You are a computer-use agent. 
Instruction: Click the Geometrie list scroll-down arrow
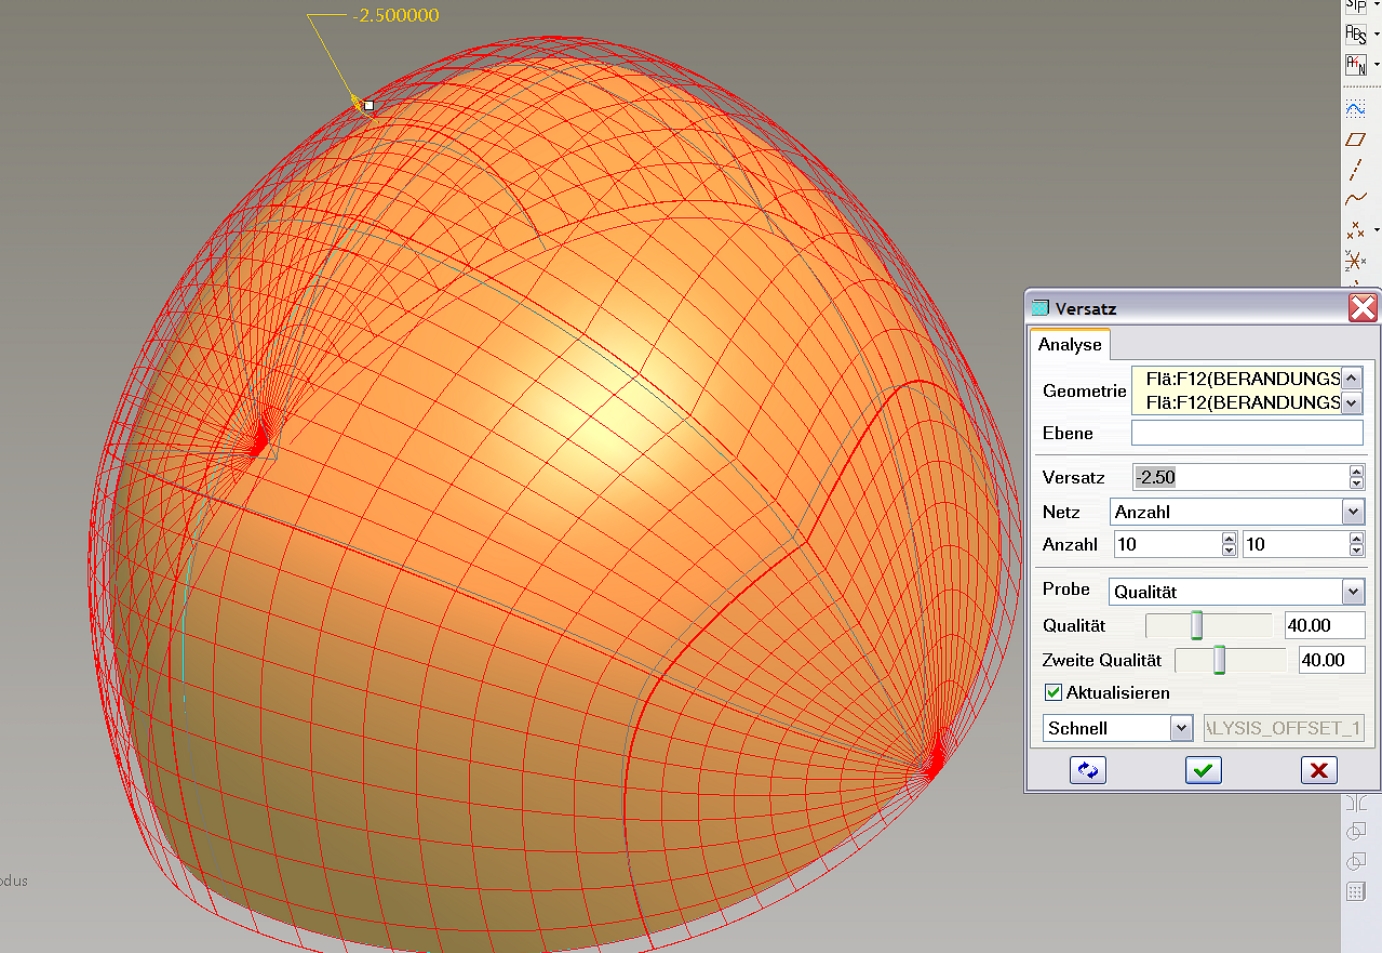(x=1352, y=403)
